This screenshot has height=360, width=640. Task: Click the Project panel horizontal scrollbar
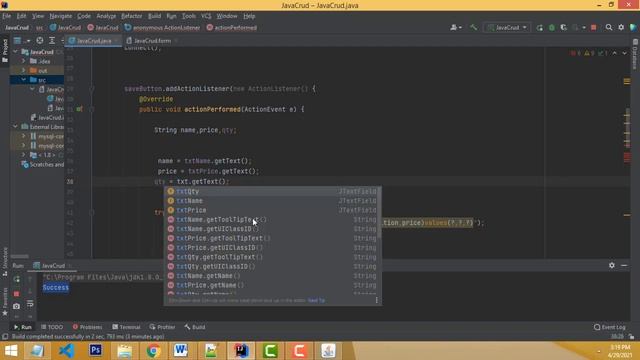tap(20, 256)
